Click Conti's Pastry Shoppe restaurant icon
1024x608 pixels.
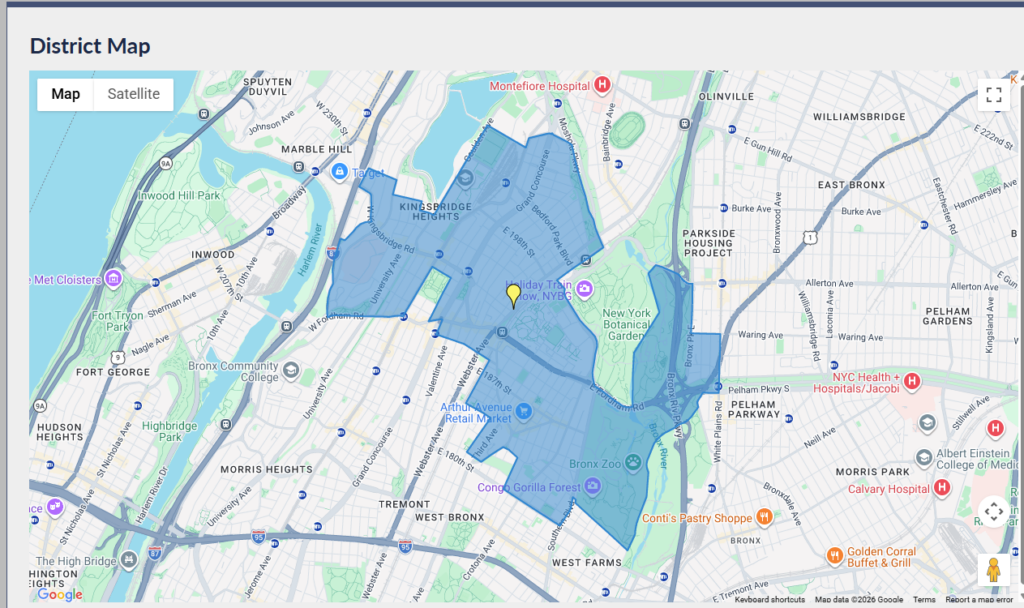coord(764,517)
